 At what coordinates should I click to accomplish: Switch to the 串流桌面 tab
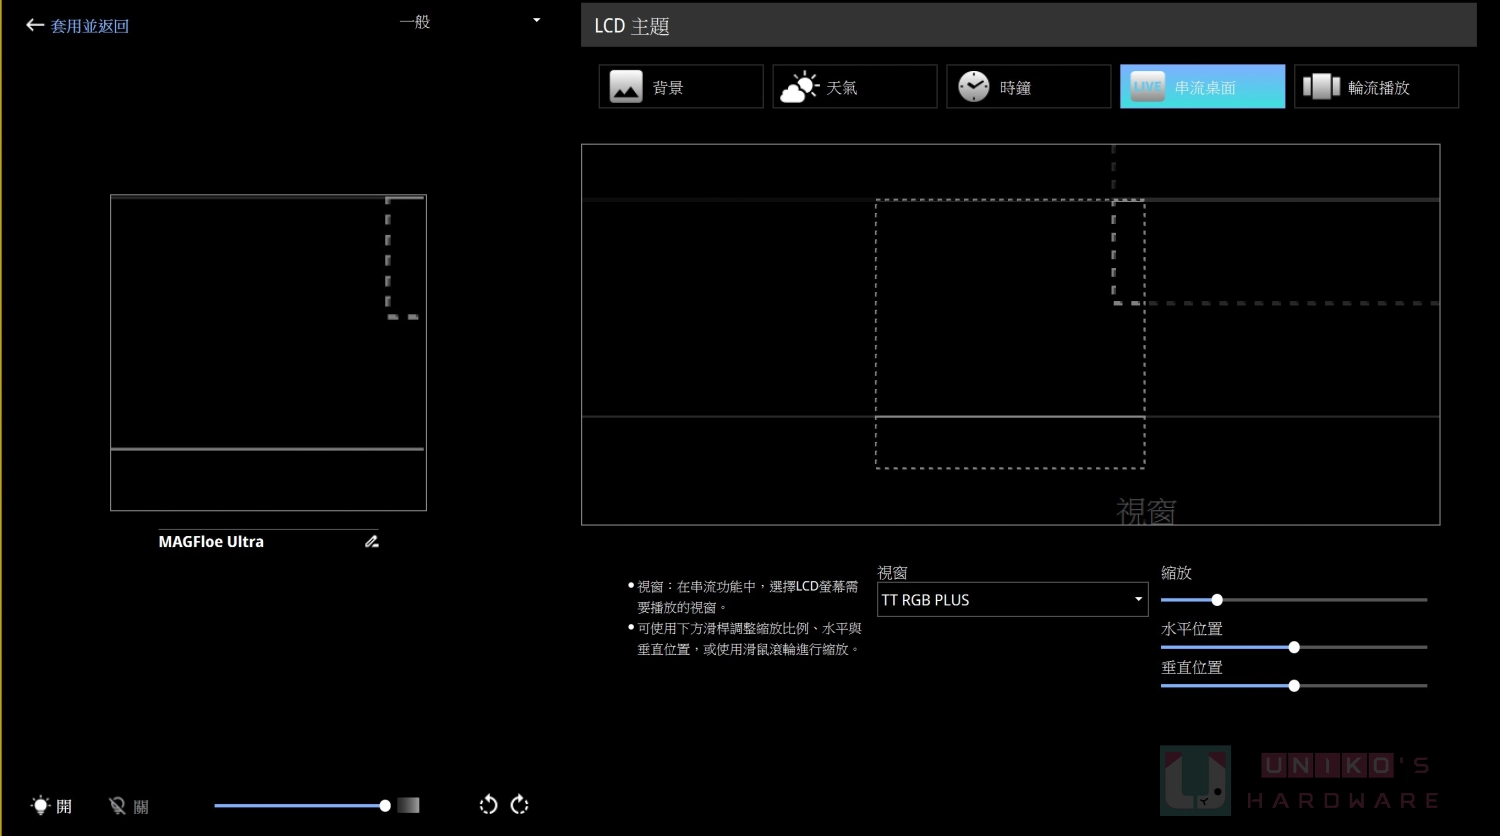point(1202,87)
